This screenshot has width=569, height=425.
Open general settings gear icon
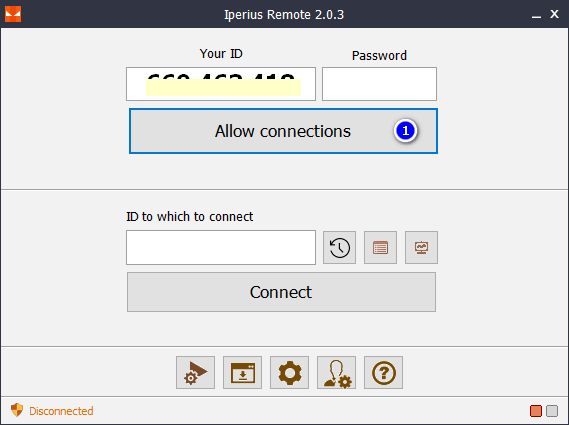290,372
